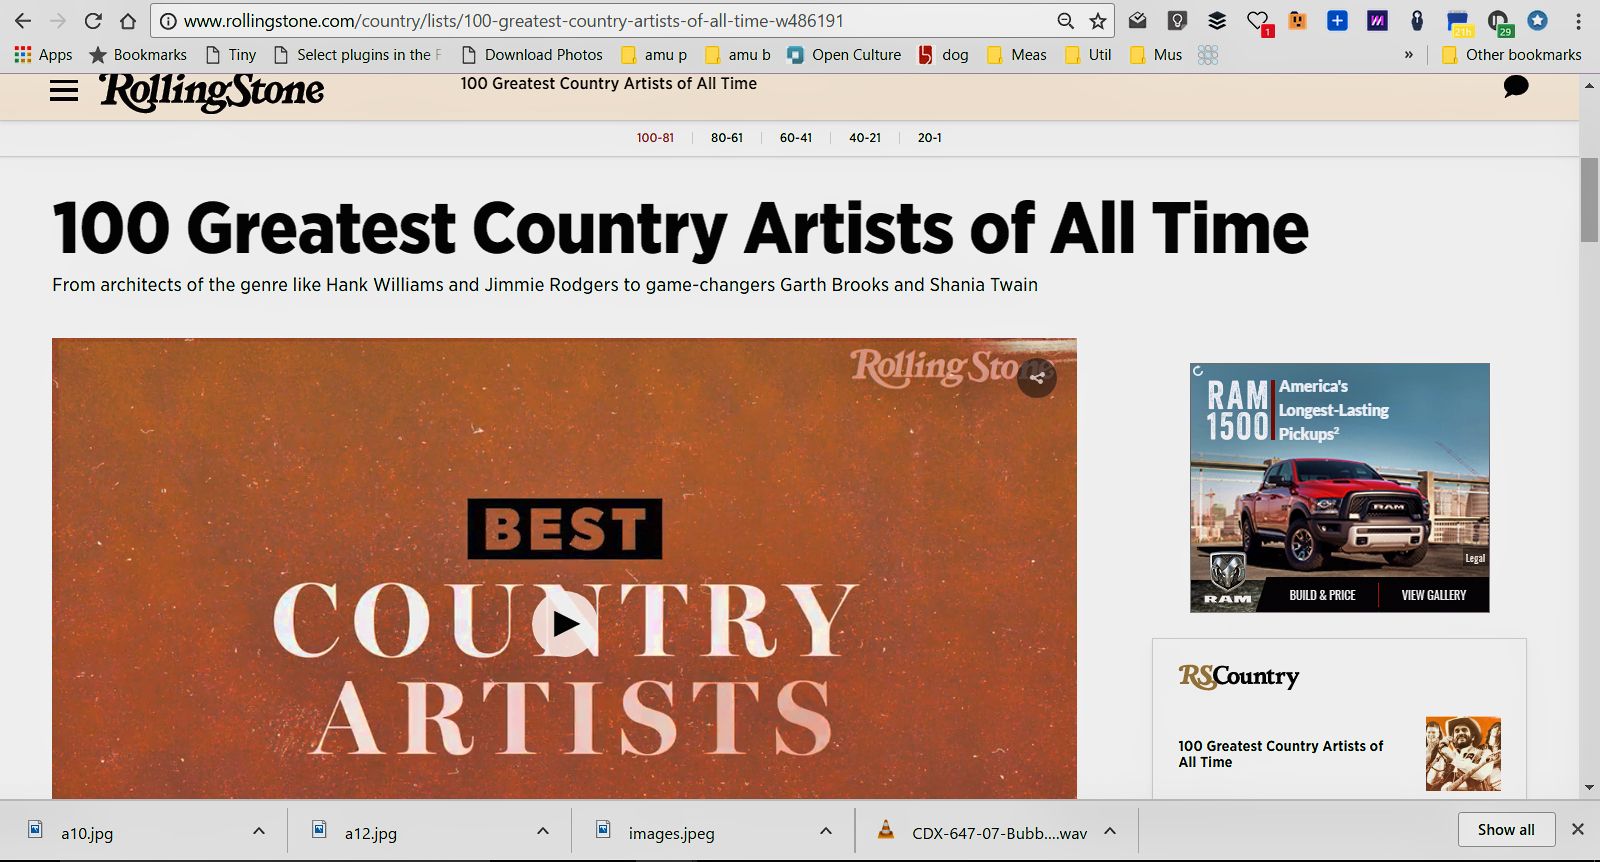The height and width of the screenshot is (862, 1600).
Task: Play the Best Country Artists video
Action: point(565,624)
